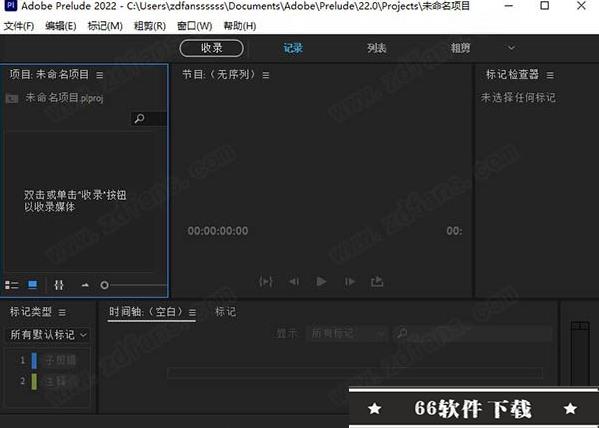599x428 pixels.
Task: Switch to the 粗剪 workspace tab
Action: tap(460, 48)
